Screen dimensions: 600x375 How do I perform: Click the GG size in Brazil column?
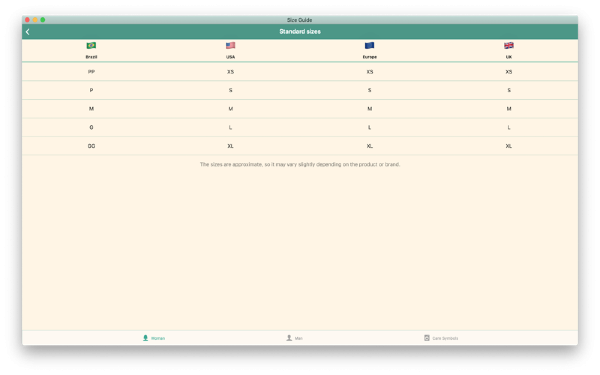(91, 146)
